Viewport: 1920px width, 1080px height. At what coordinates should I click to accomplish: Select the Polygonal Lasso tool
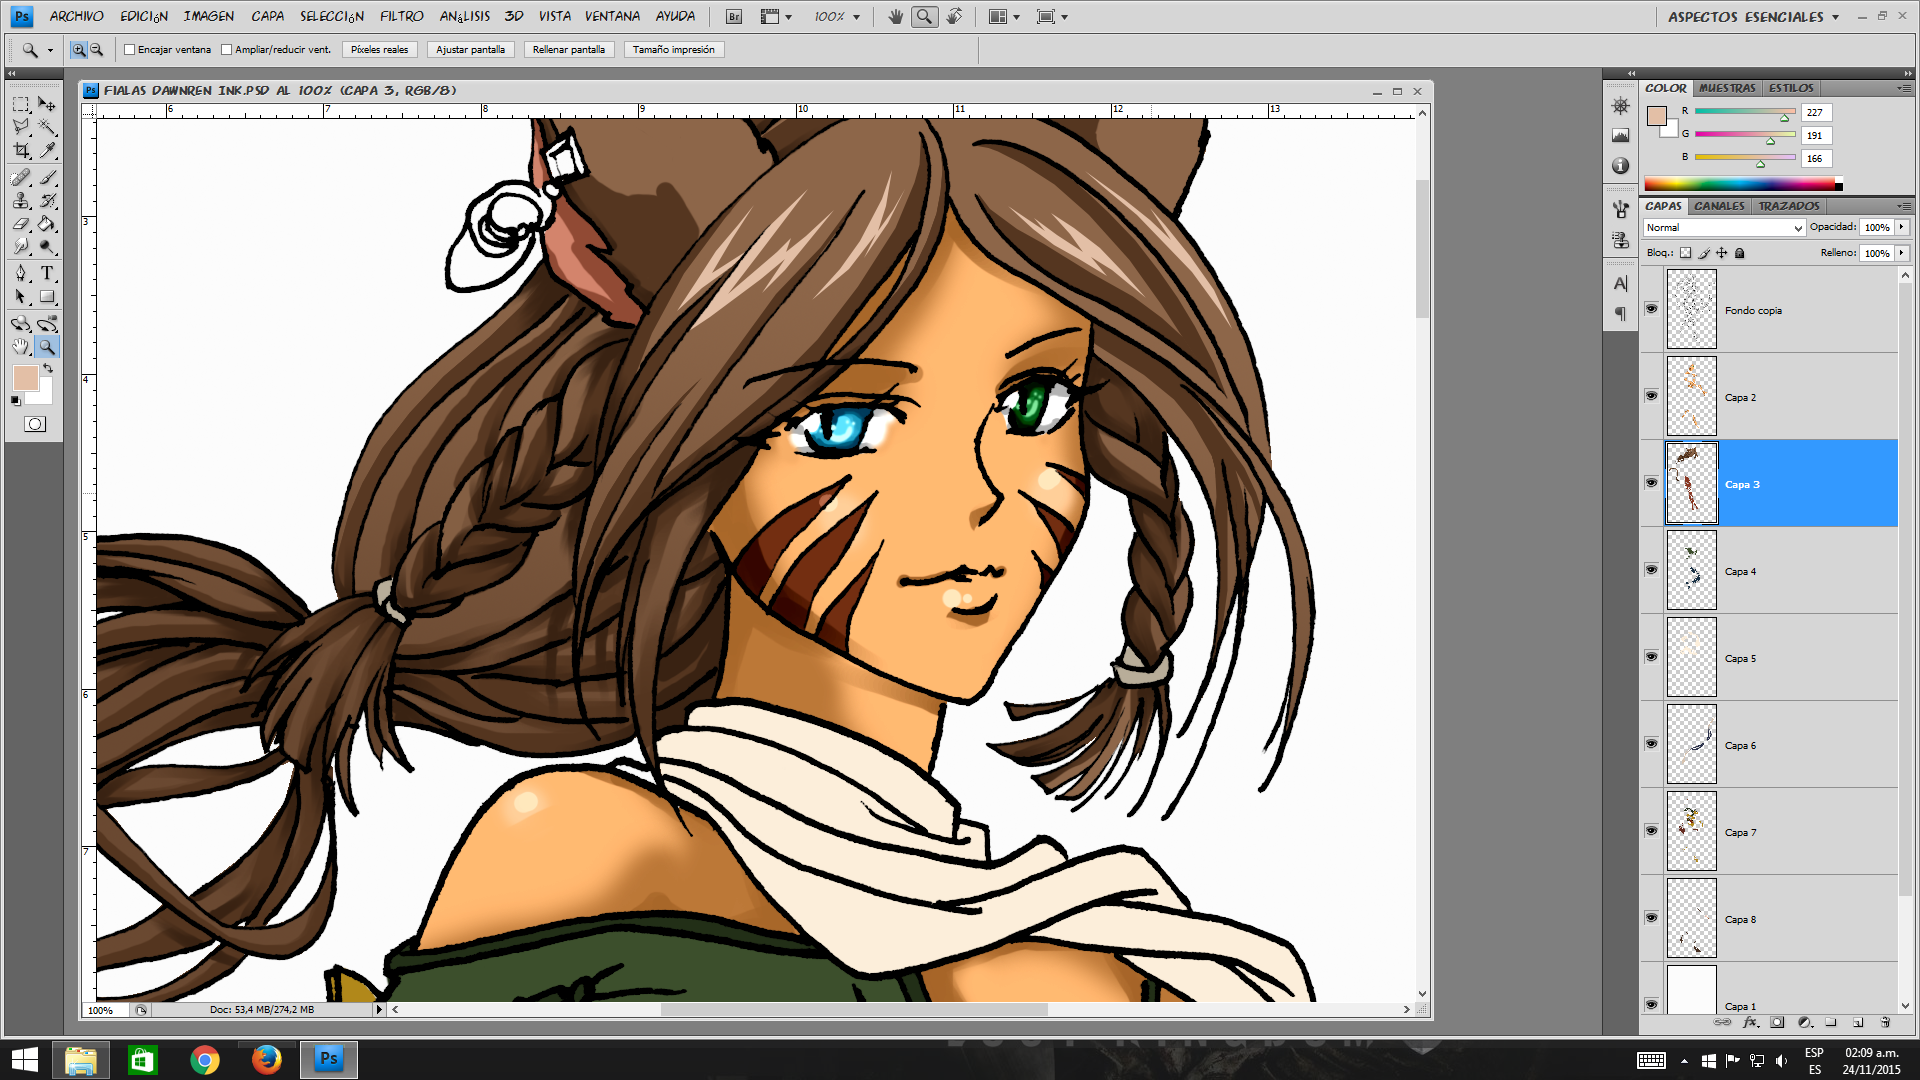coord(20,127)
